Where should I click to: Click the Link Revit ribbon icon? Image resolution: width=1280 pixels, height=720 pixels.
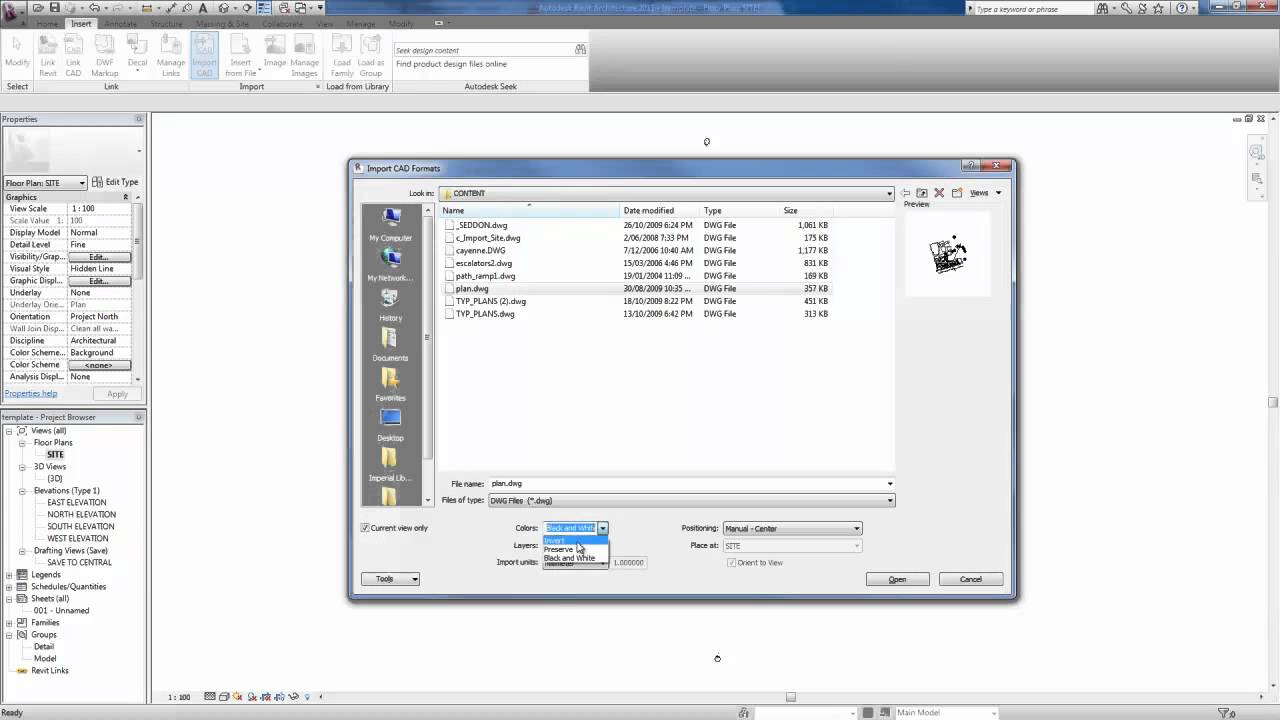[x=48, y=56]
